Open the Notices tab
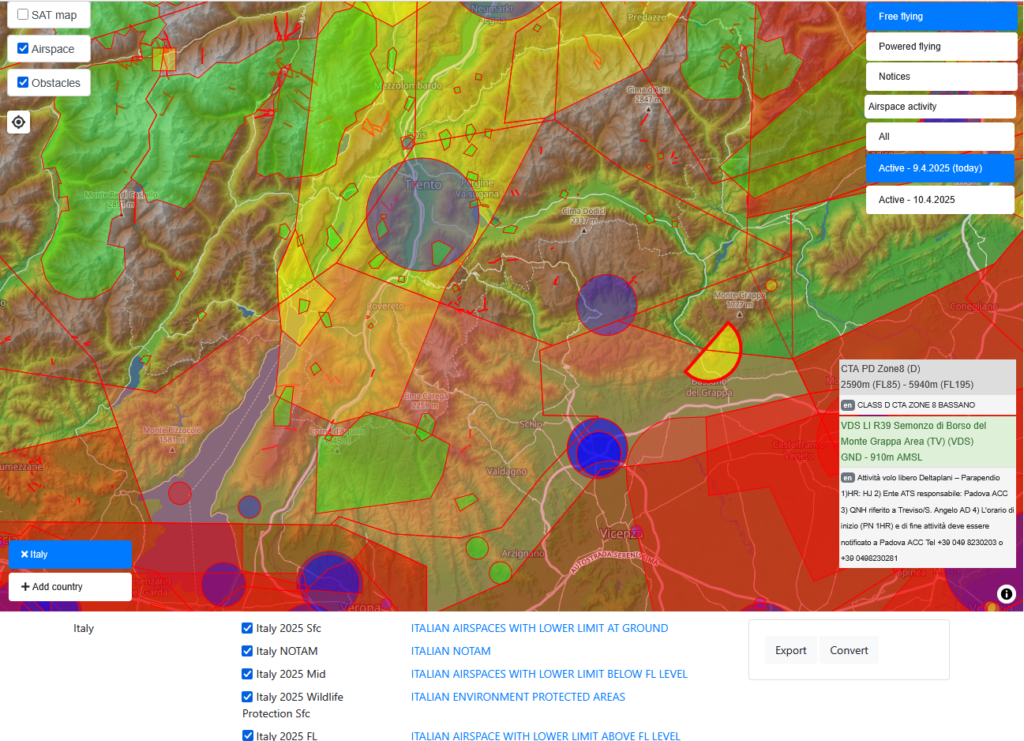This screenshot has width=1024, height=741. point(941,76)
